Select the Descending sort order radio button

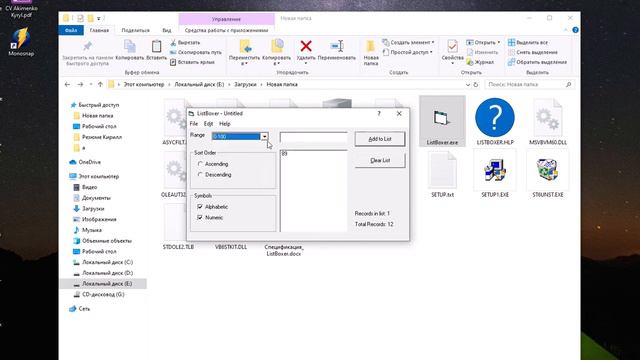[200, 174]
